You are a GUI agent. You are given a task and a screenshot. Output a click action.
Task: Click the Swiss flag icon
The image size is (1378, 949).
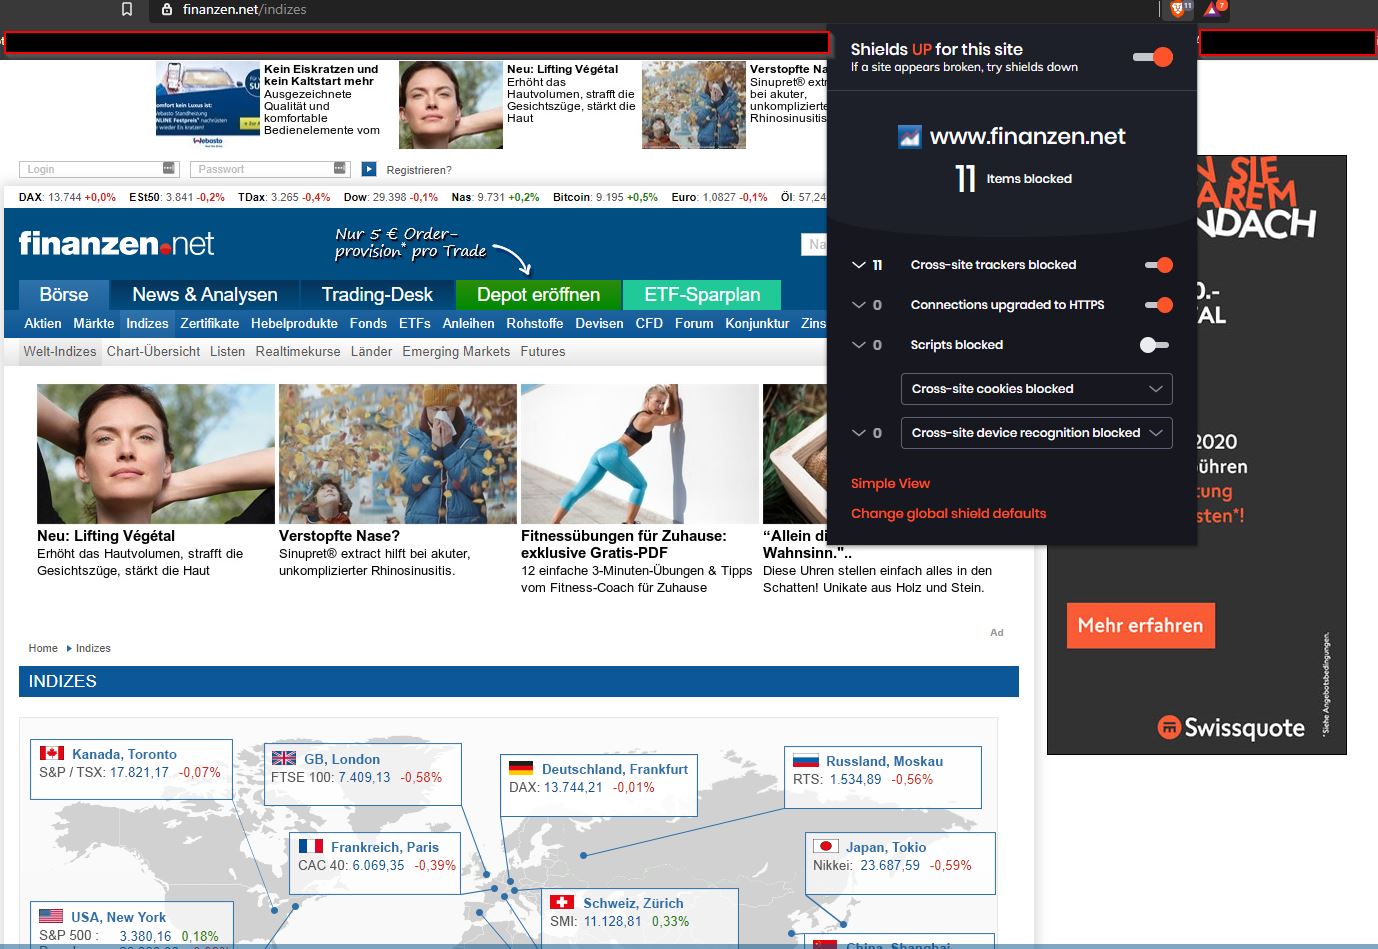pos(562,902)
